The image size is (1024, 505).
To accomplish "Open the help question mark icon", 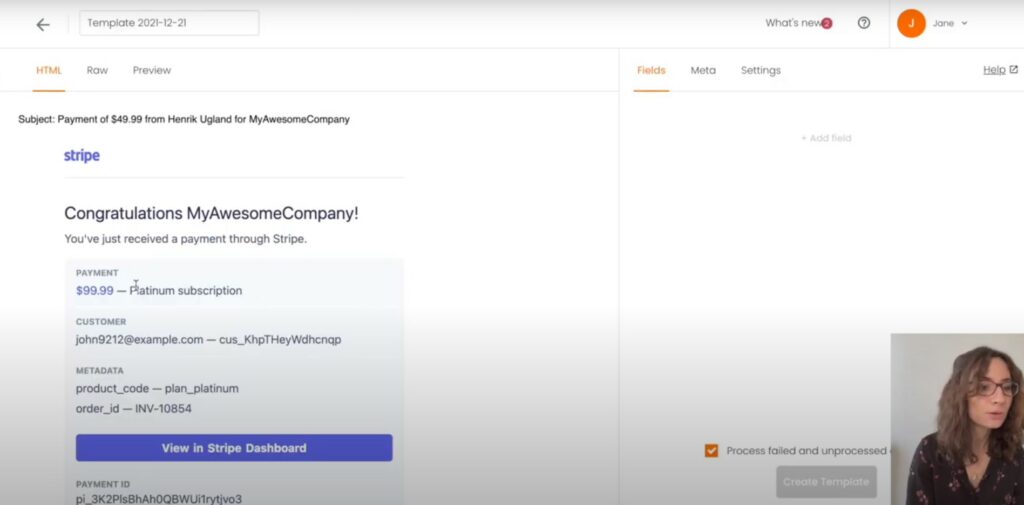I will [x=863, y=23].
